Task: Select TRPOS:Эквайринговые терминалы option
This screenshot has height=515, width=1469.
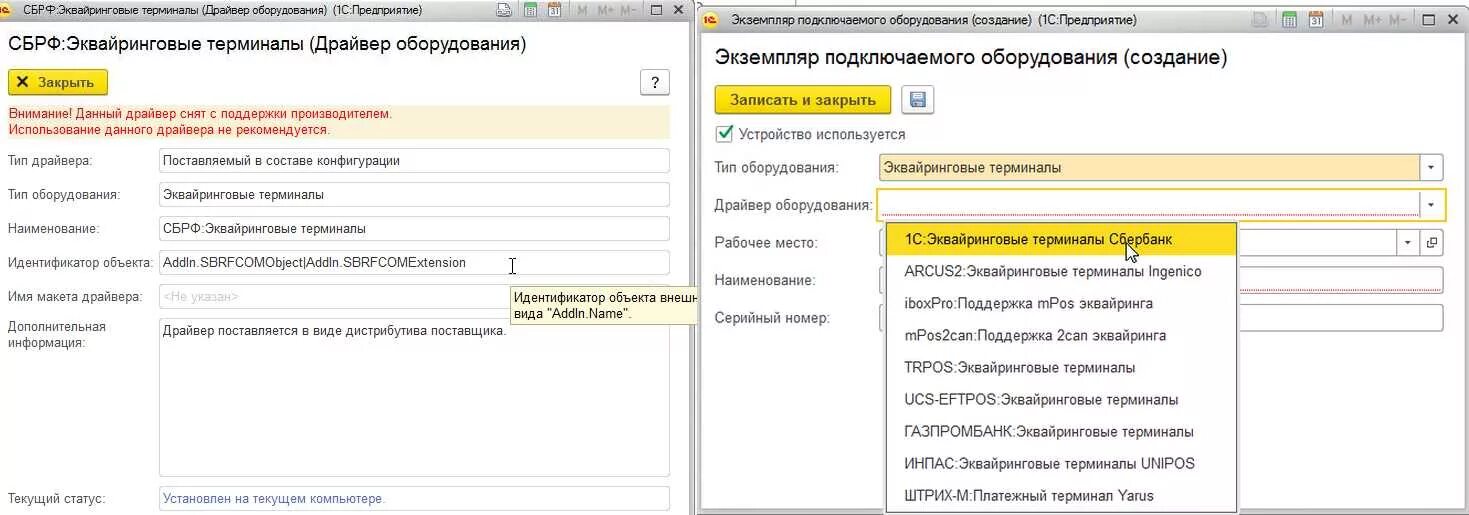Action: [1061, 367]
